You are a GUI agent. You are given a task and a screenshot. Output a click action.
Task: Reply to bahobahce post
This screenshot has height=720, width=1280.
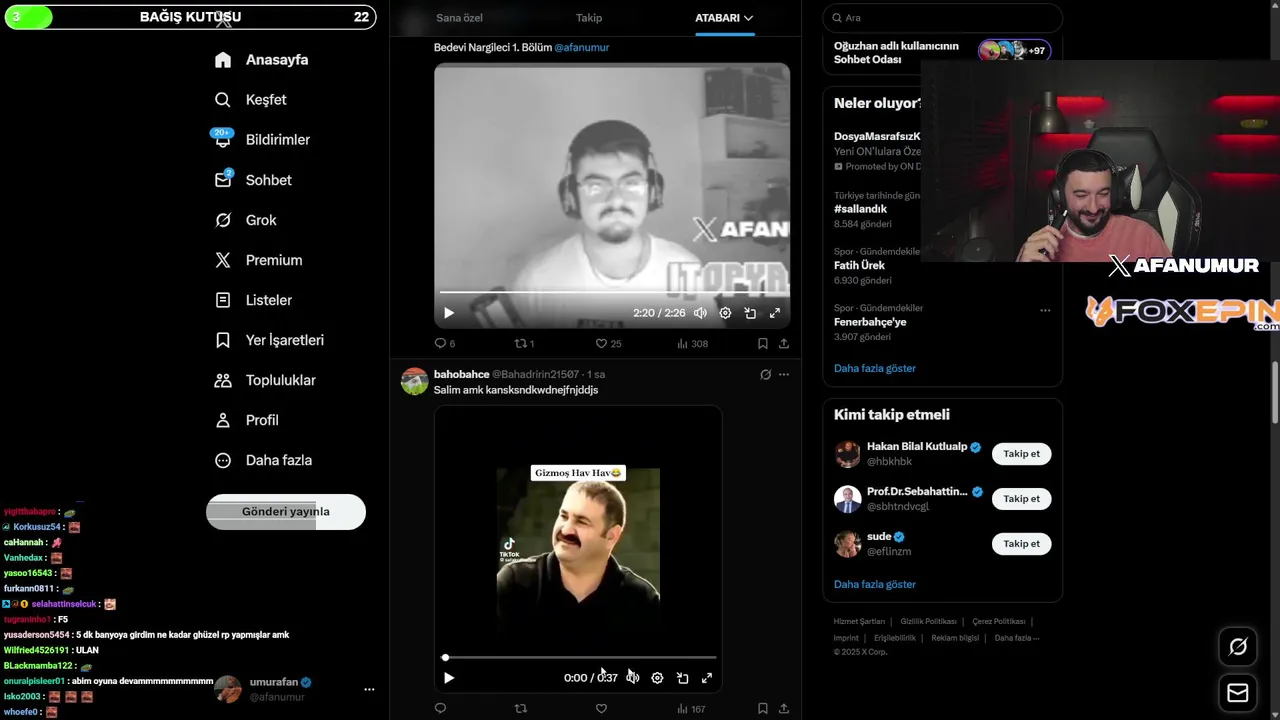pos(440,709)
